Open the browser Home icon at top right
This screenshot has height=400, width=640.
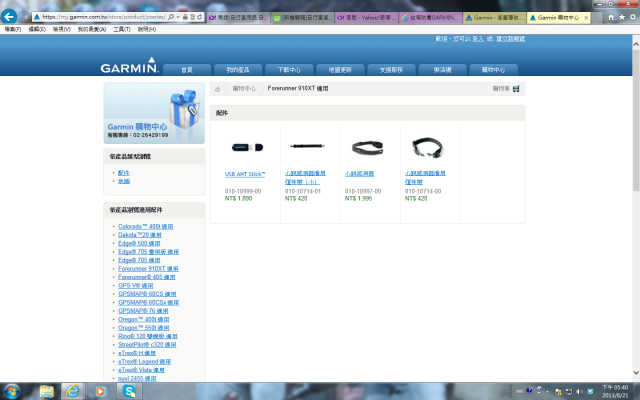[611, 17]
